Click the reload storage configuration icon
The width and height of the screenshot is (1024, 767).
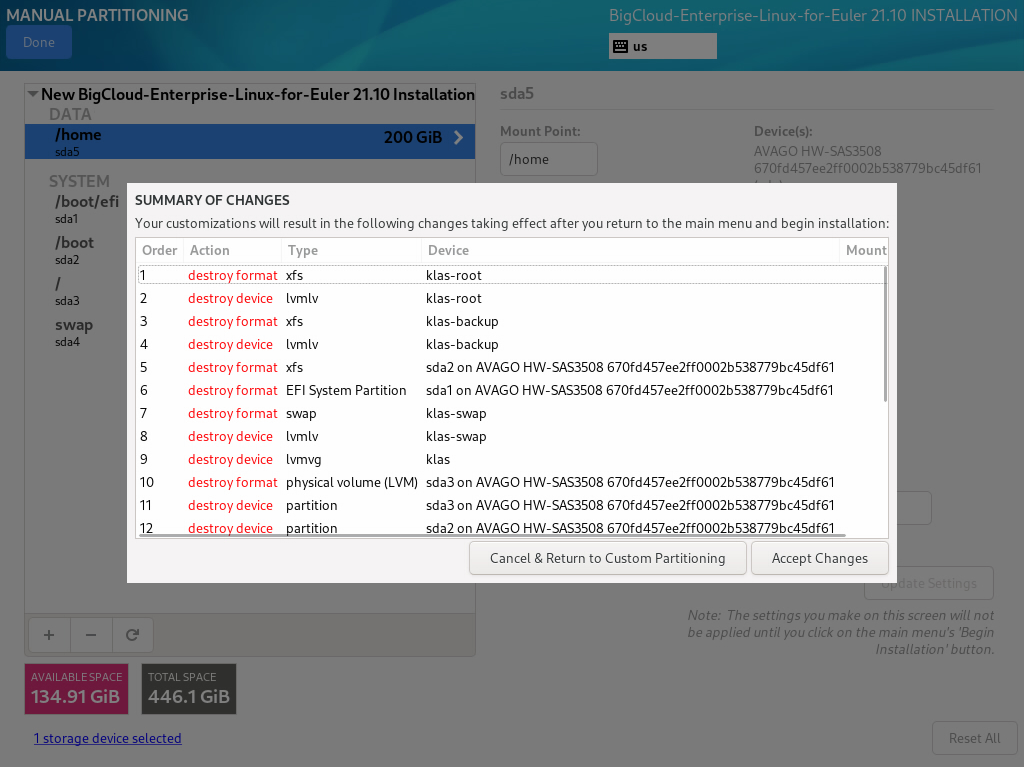coord(133,635)
